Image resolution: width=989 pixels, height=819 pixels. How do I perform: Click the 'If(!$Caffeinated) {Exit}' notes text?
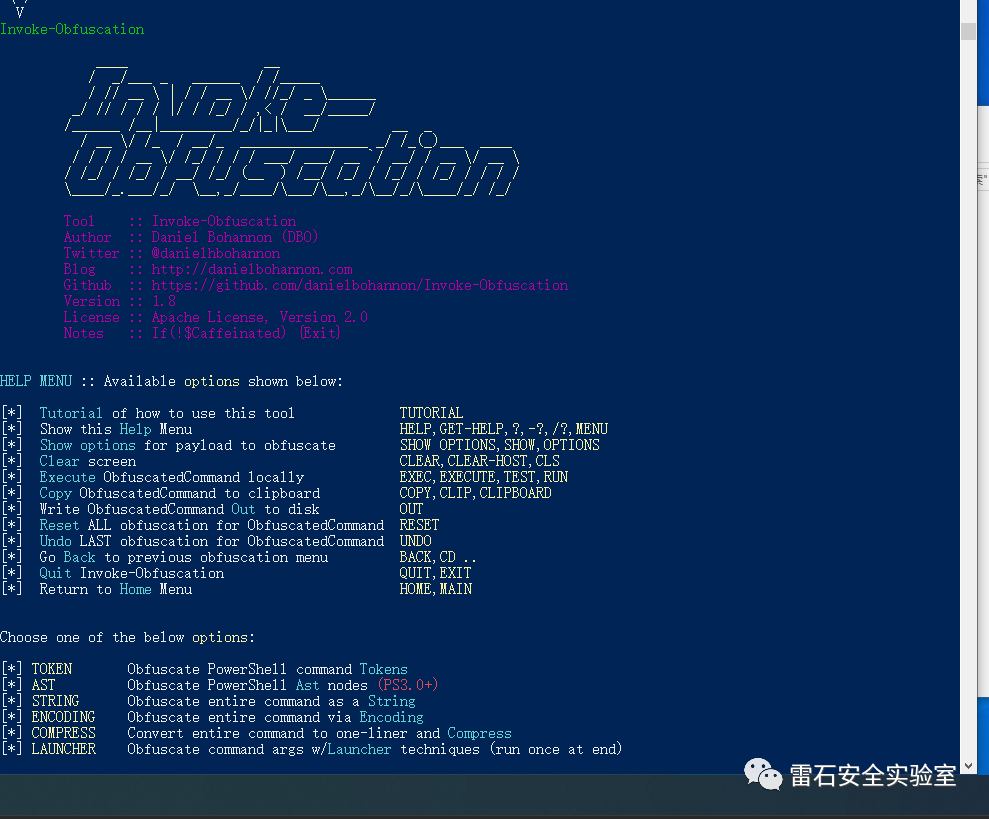coord(246,333)
